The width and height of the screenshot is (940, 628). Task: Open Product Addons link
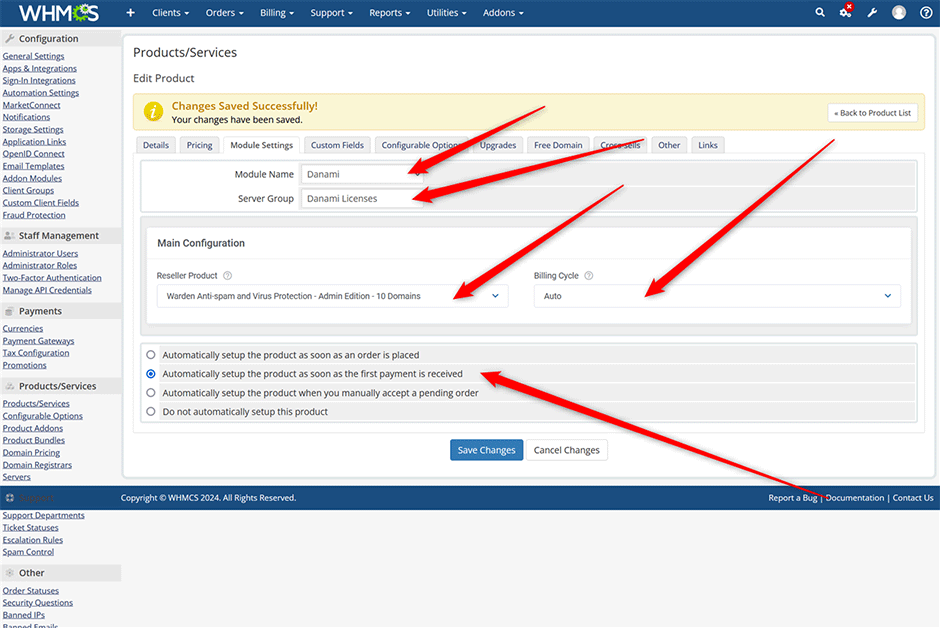pyautogui.click(x=32, y=428)
